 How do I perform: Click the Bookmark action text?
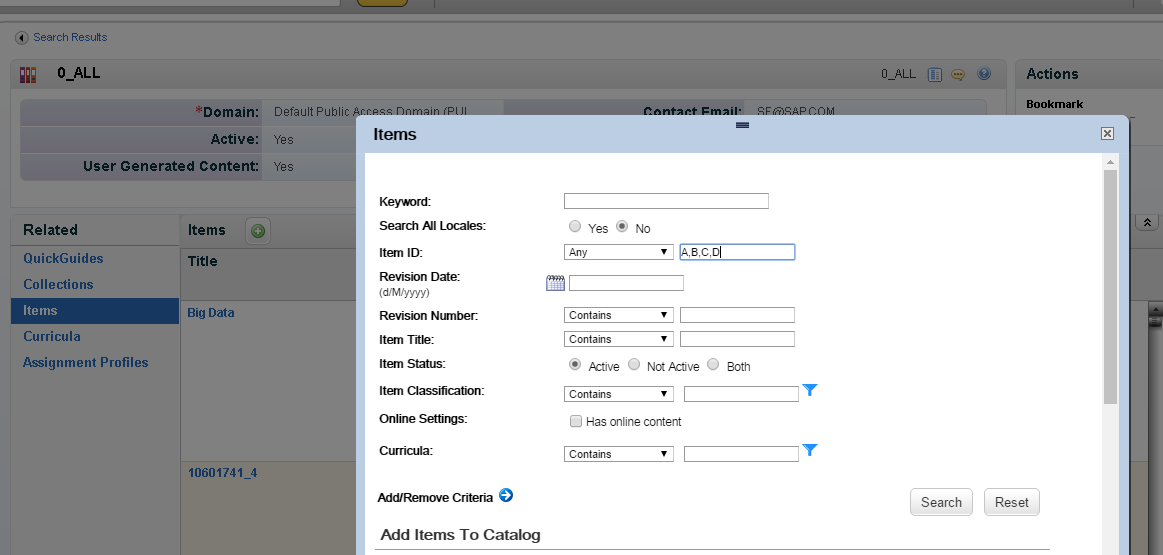[x=1055, y=105]
